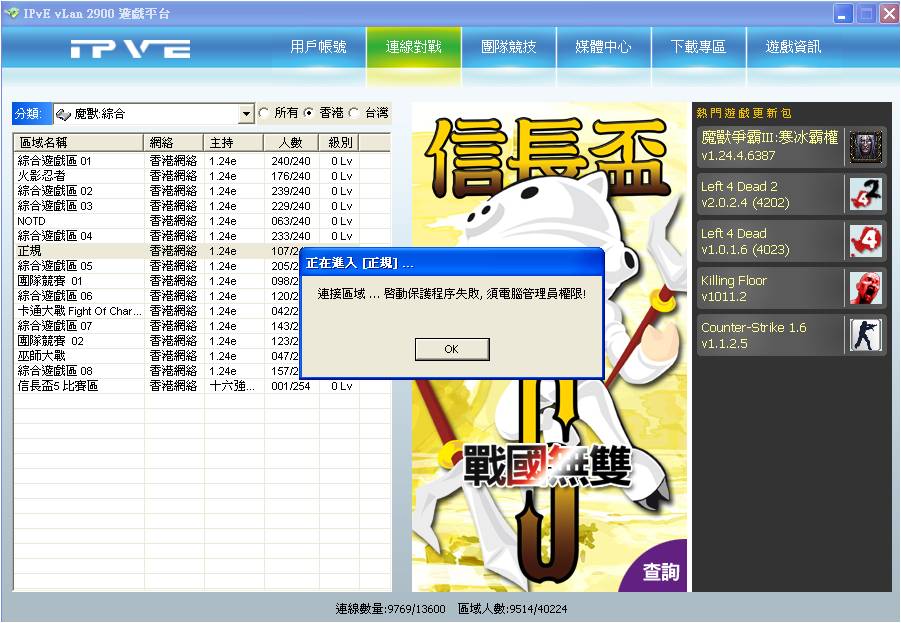Select the 綜合遊戲區 05 row
The width and height of the screenshot is (901, 623).
(x=156, y=266)
